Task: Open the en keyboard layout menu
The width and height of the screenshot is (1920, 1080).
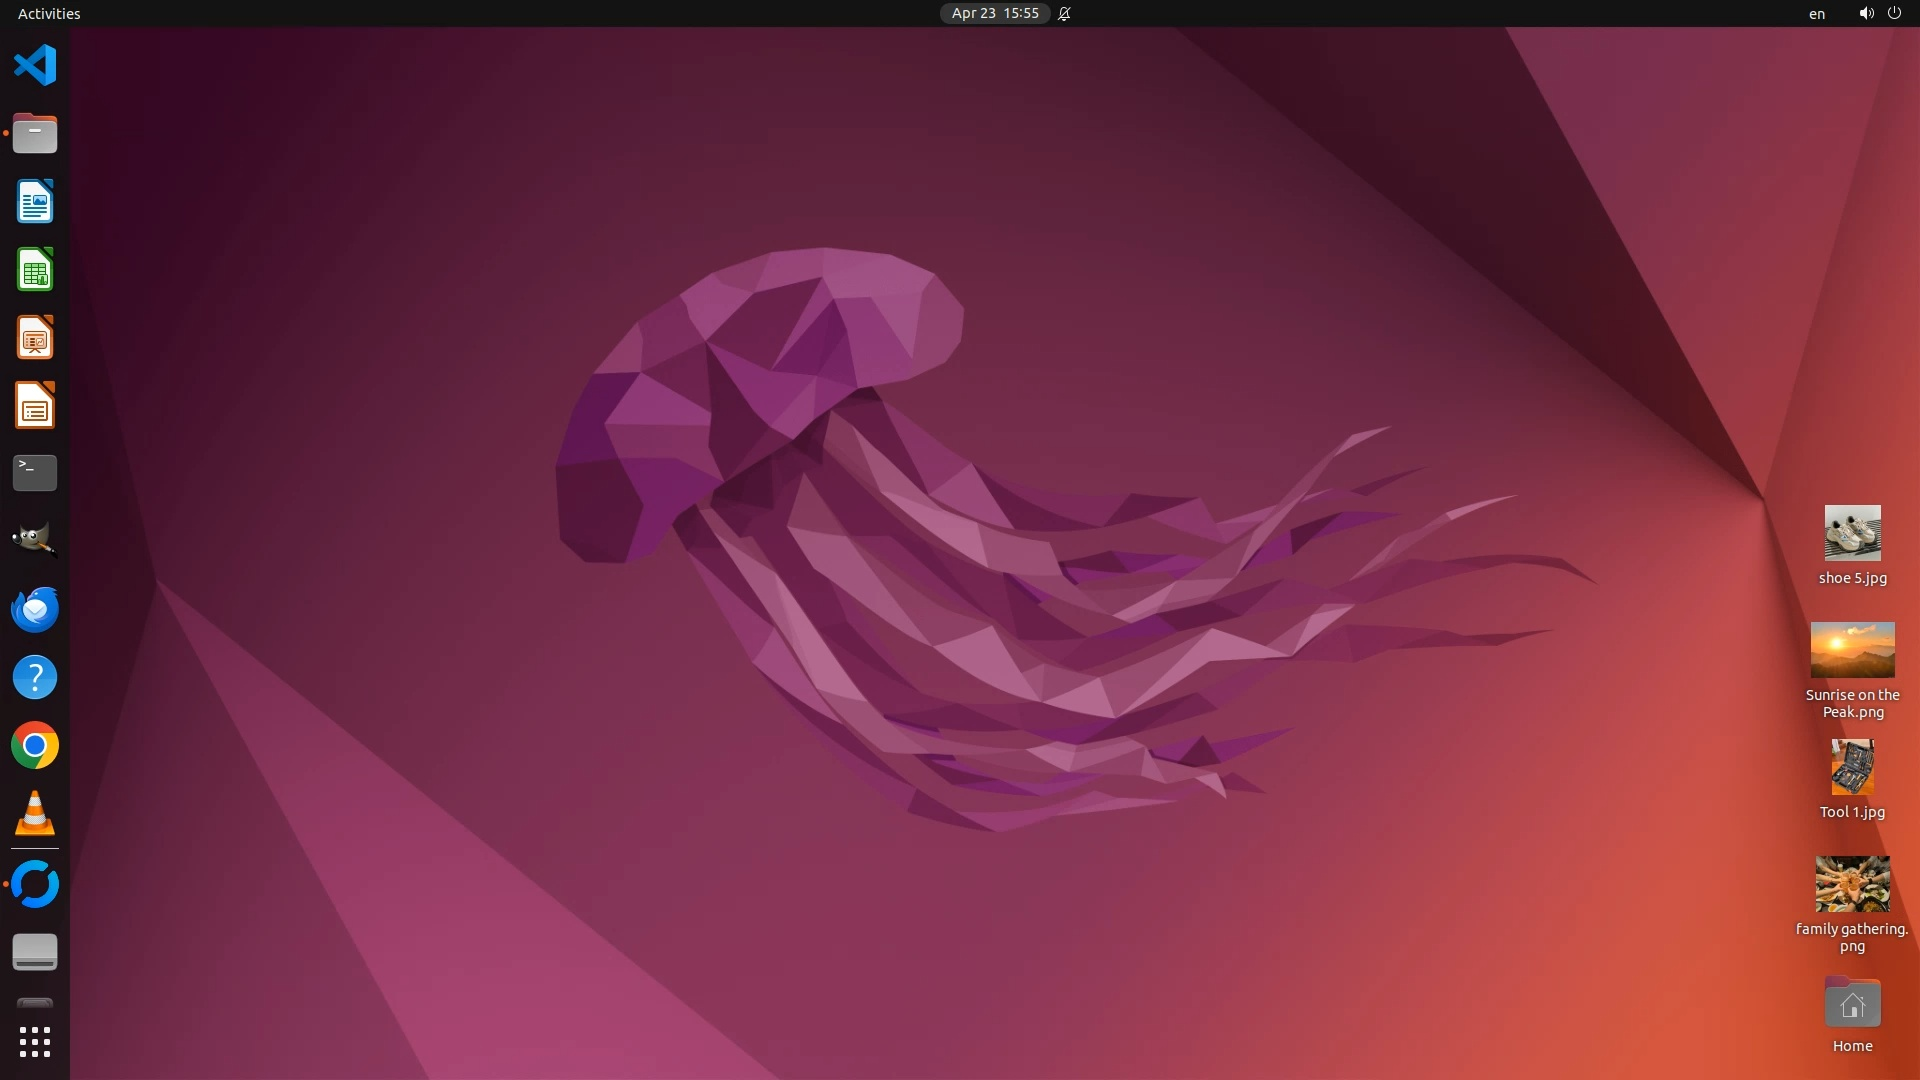Action: (x=1816, y=13)
